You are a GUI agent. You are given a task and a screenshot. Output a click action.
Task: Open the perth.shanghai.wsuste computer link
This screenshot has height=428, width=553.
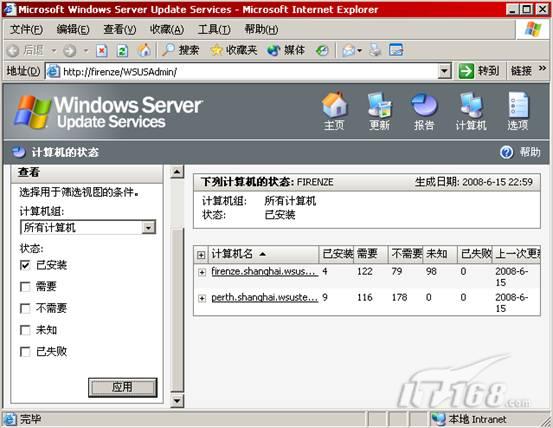[265, 297]
